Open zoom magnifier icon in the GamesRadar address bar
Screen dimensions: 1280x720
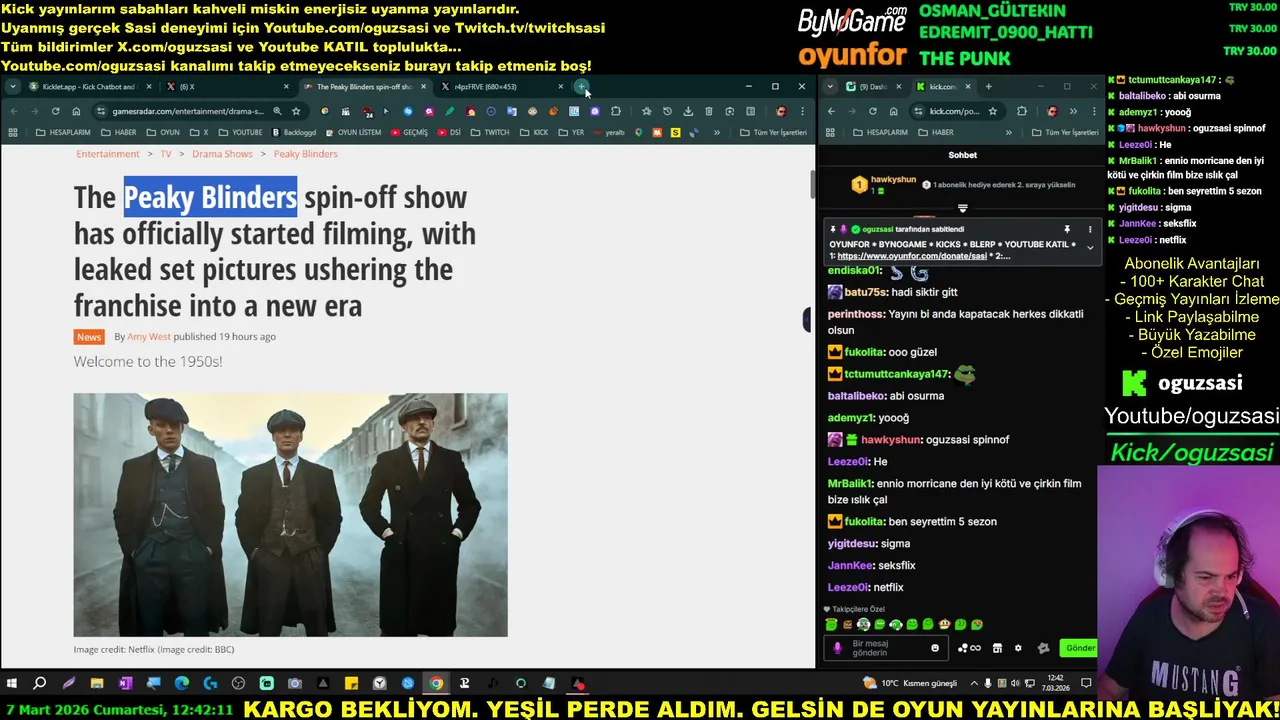coord(277,111)
